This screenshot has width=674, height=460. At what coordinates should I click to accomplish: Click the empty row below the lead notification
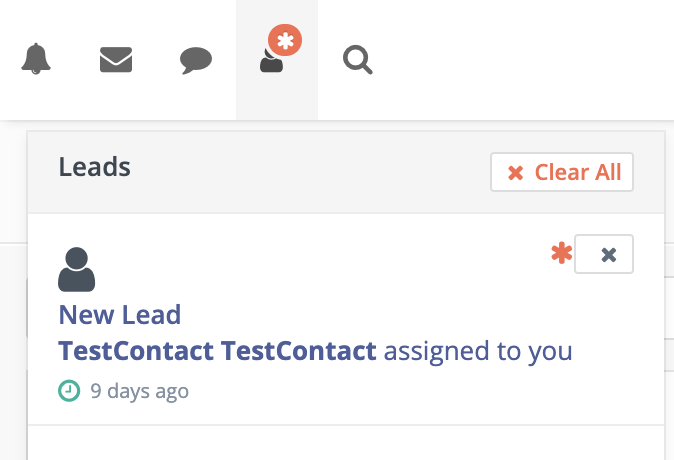[x=346, y=443]
